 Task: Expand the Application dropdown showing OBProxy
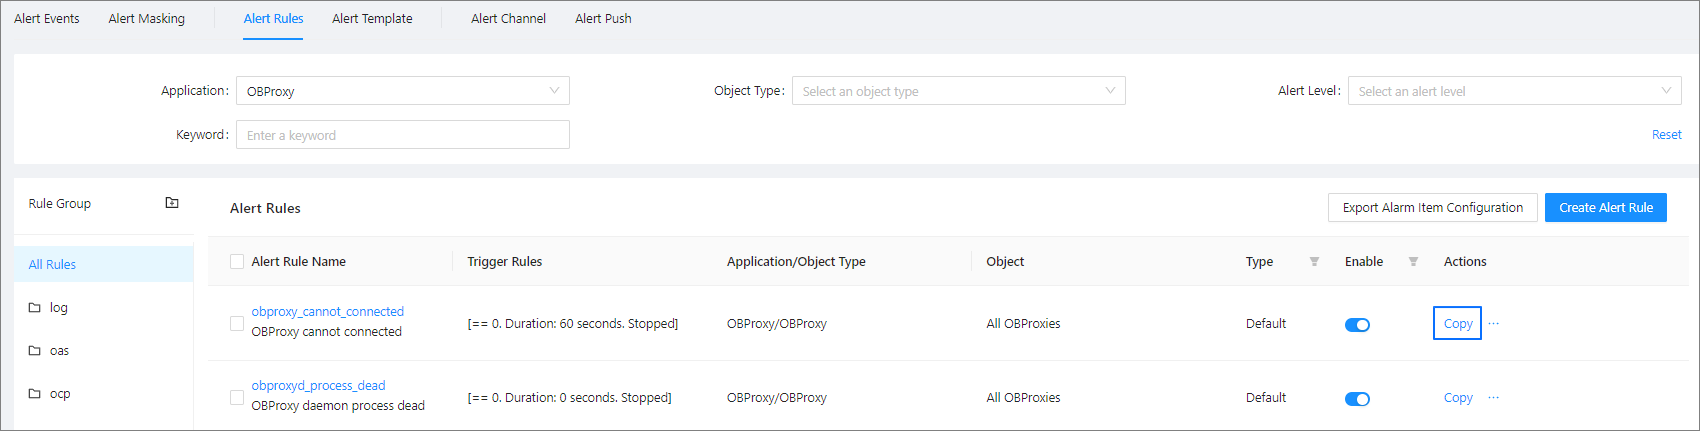pyautogui.click(x=402, y=91)
